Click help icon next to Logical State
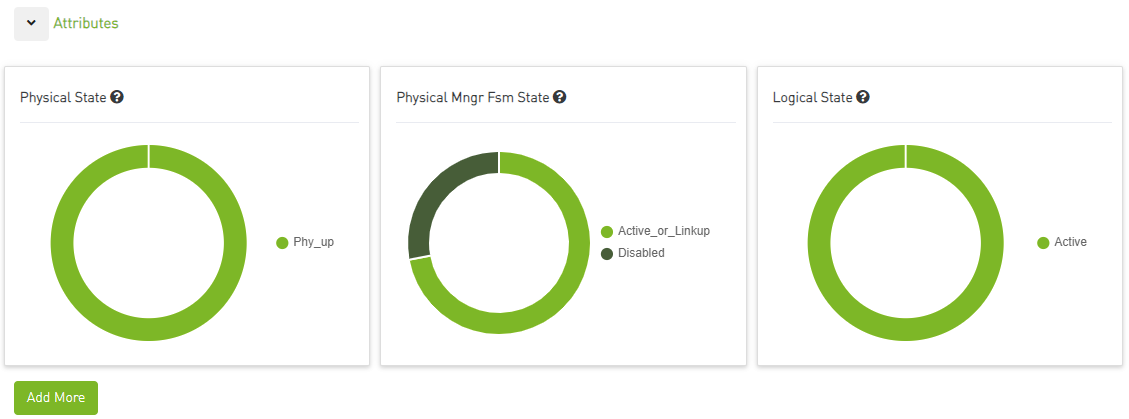This screenshot has height=419, width=1129. coord(863,98)
